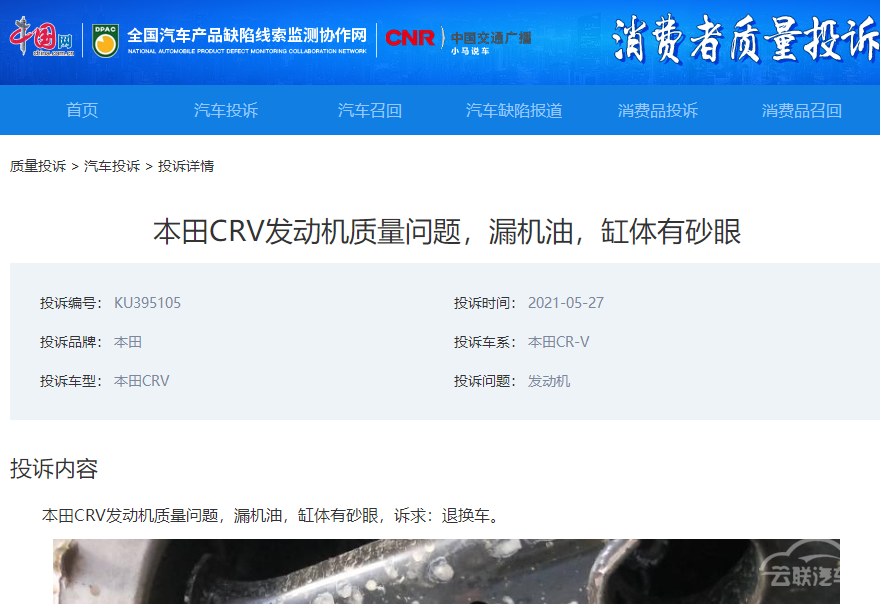
Task: Click the 投诉车系 value 本田CR-V
Action: [558, 342]
